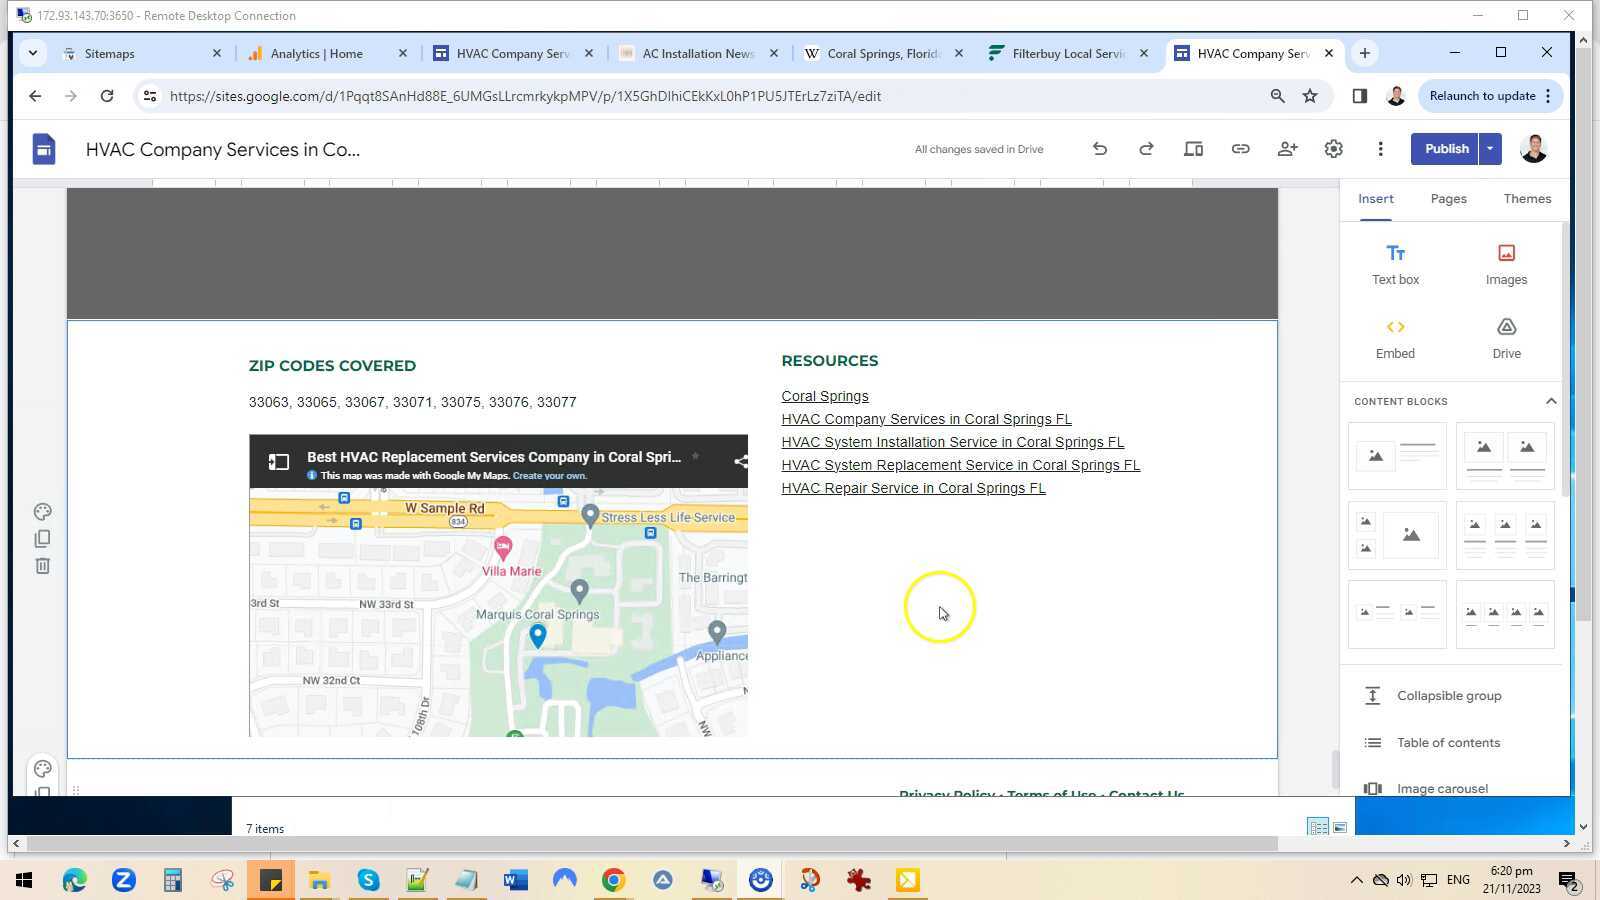Open the Coral Springs resource link
Screen dimensions: 1600x900
pos(824,395)
